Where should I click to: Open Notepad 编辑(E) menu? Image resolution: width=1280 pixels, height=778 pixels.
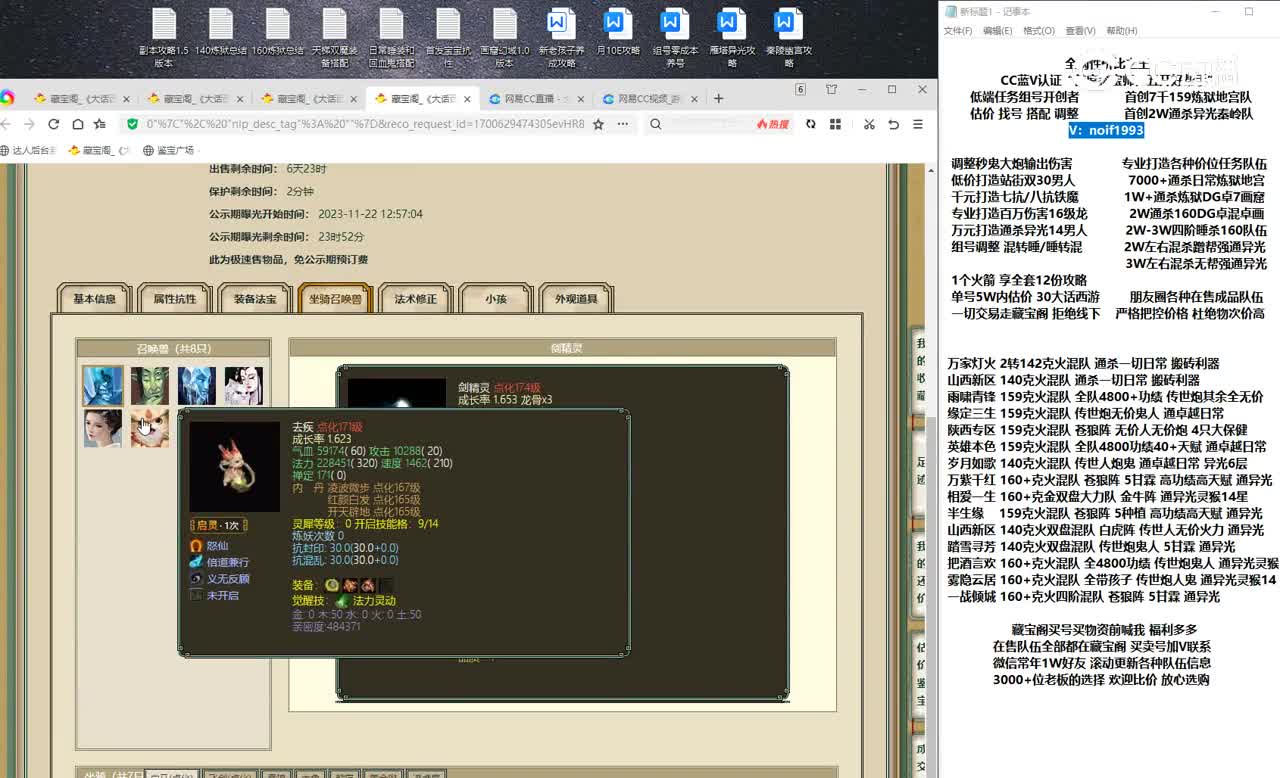(997, 31)
